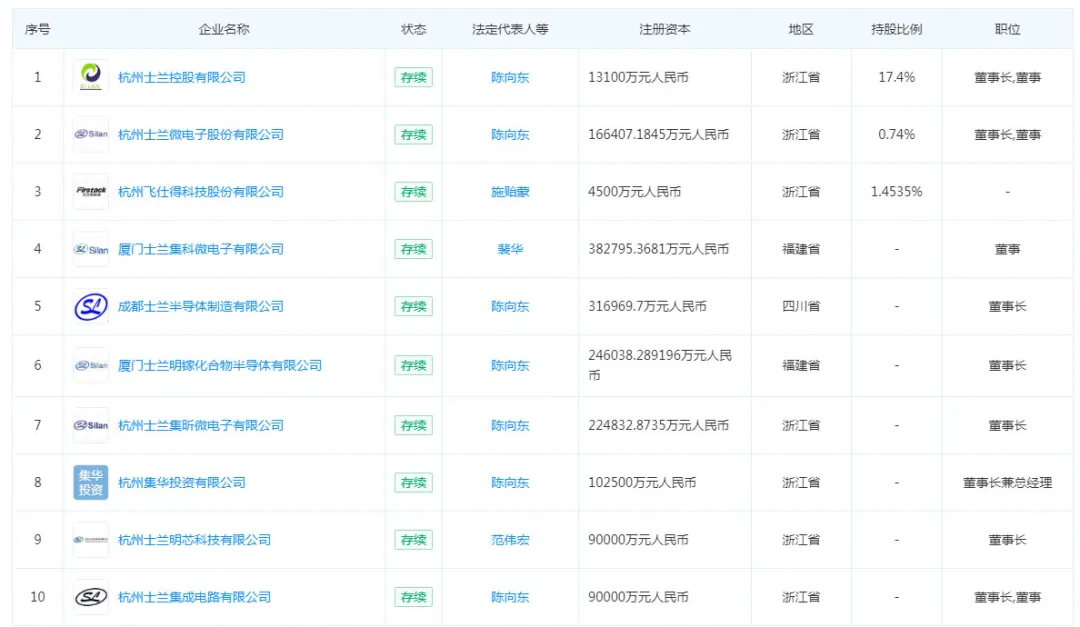1080x627 pixels.
Task: Select the 13100万元人民币 capital cell
Action: (x=638, y=77)
